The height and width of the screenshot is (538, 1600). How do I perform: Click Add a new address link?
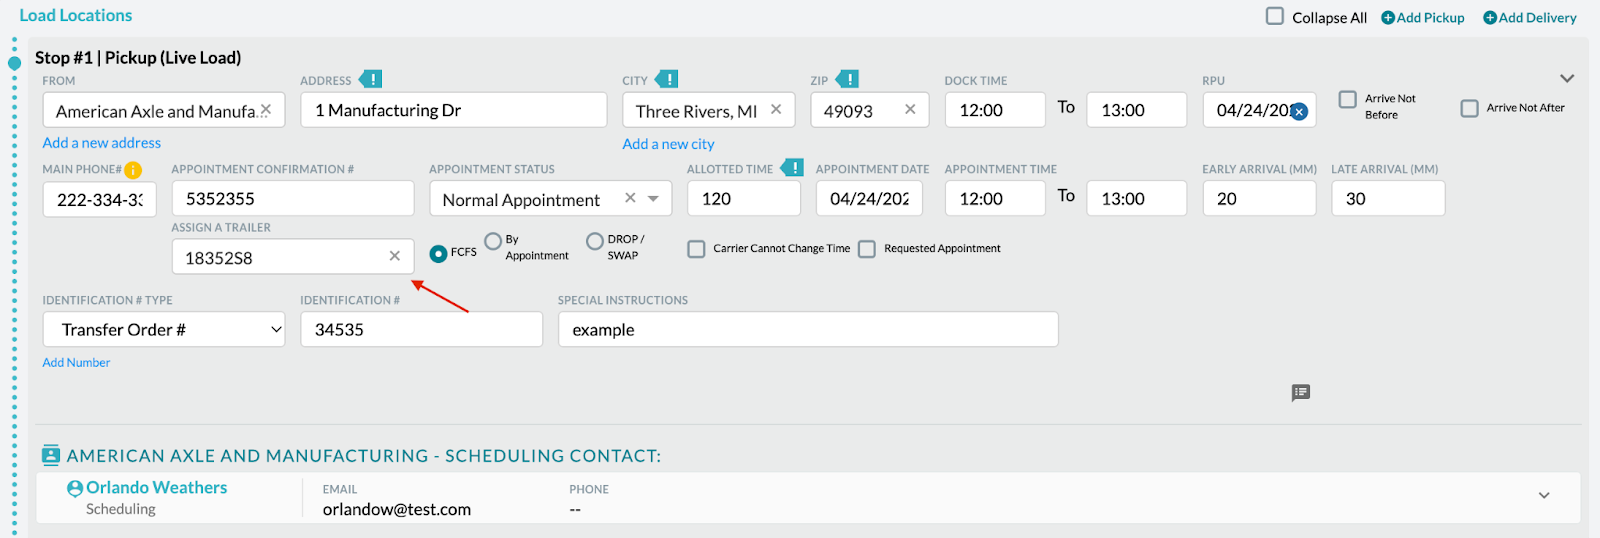(101, 143)
